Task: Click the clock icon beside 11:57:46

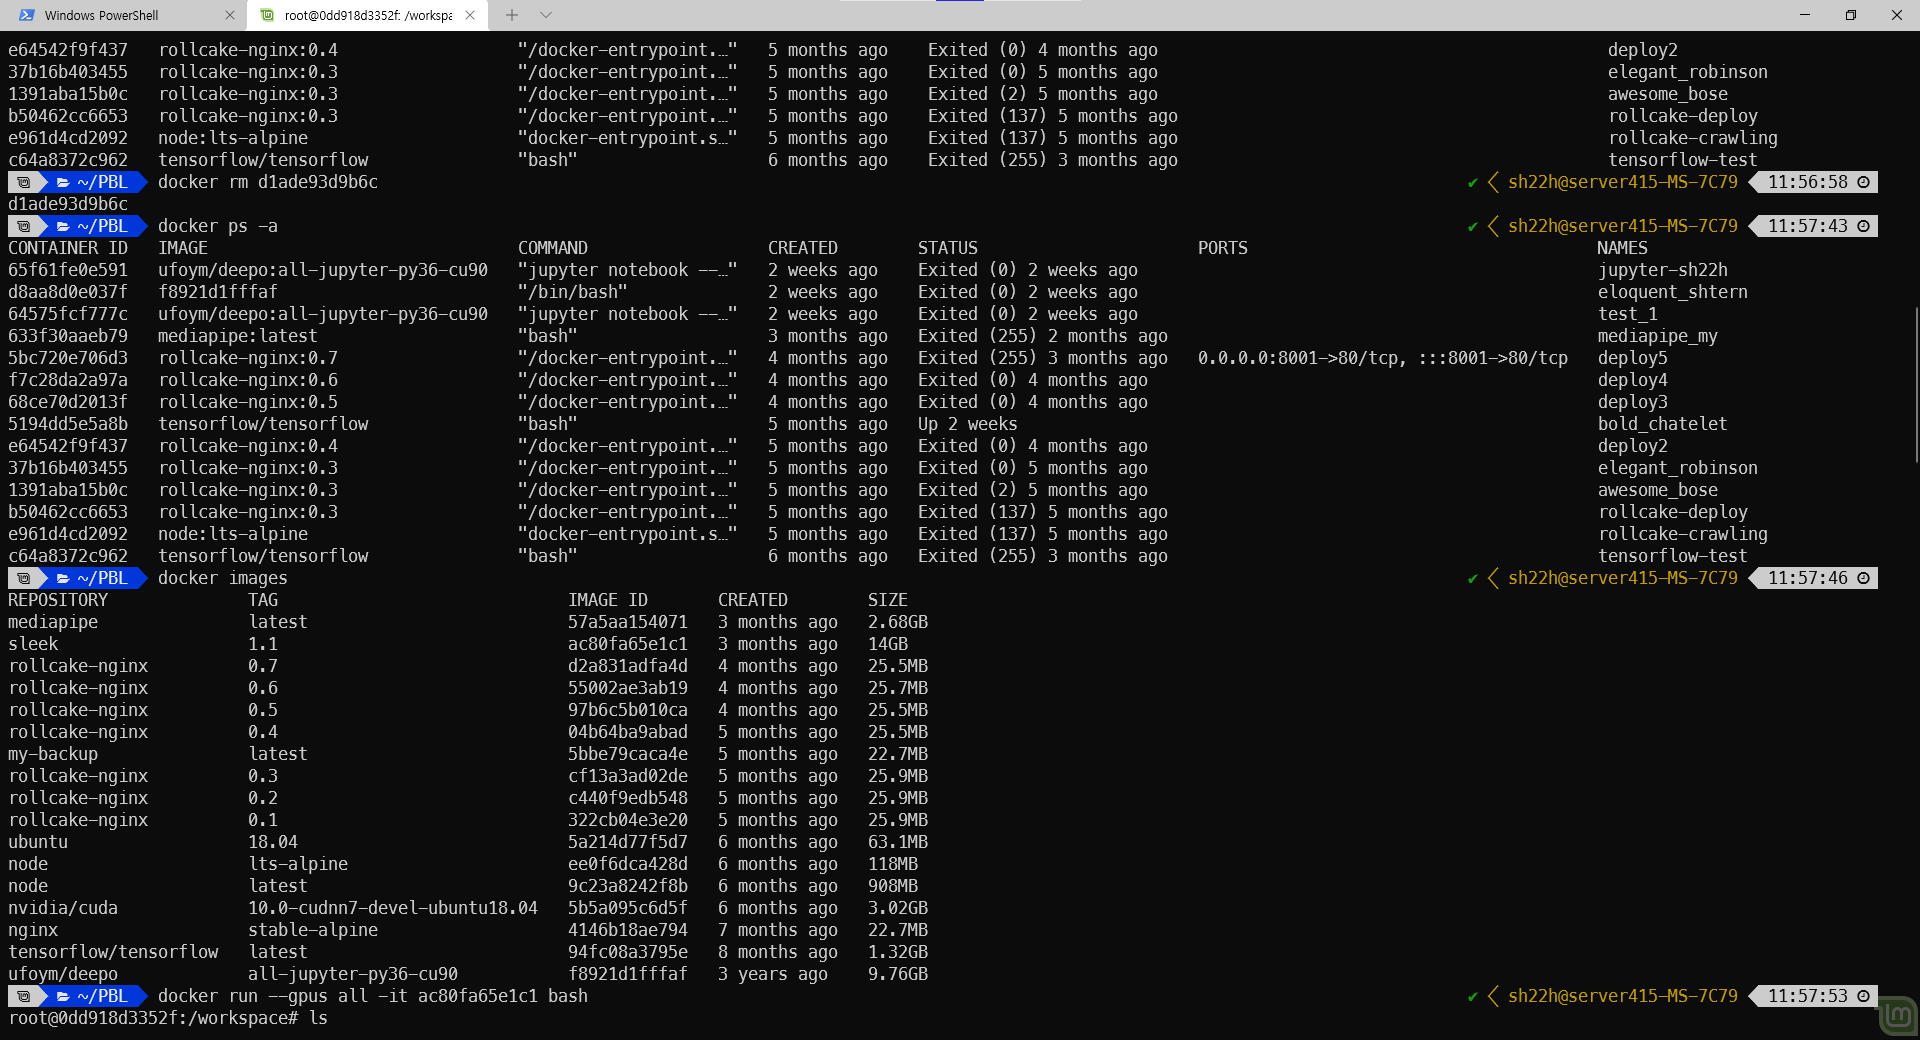Action: [1864, 578]
